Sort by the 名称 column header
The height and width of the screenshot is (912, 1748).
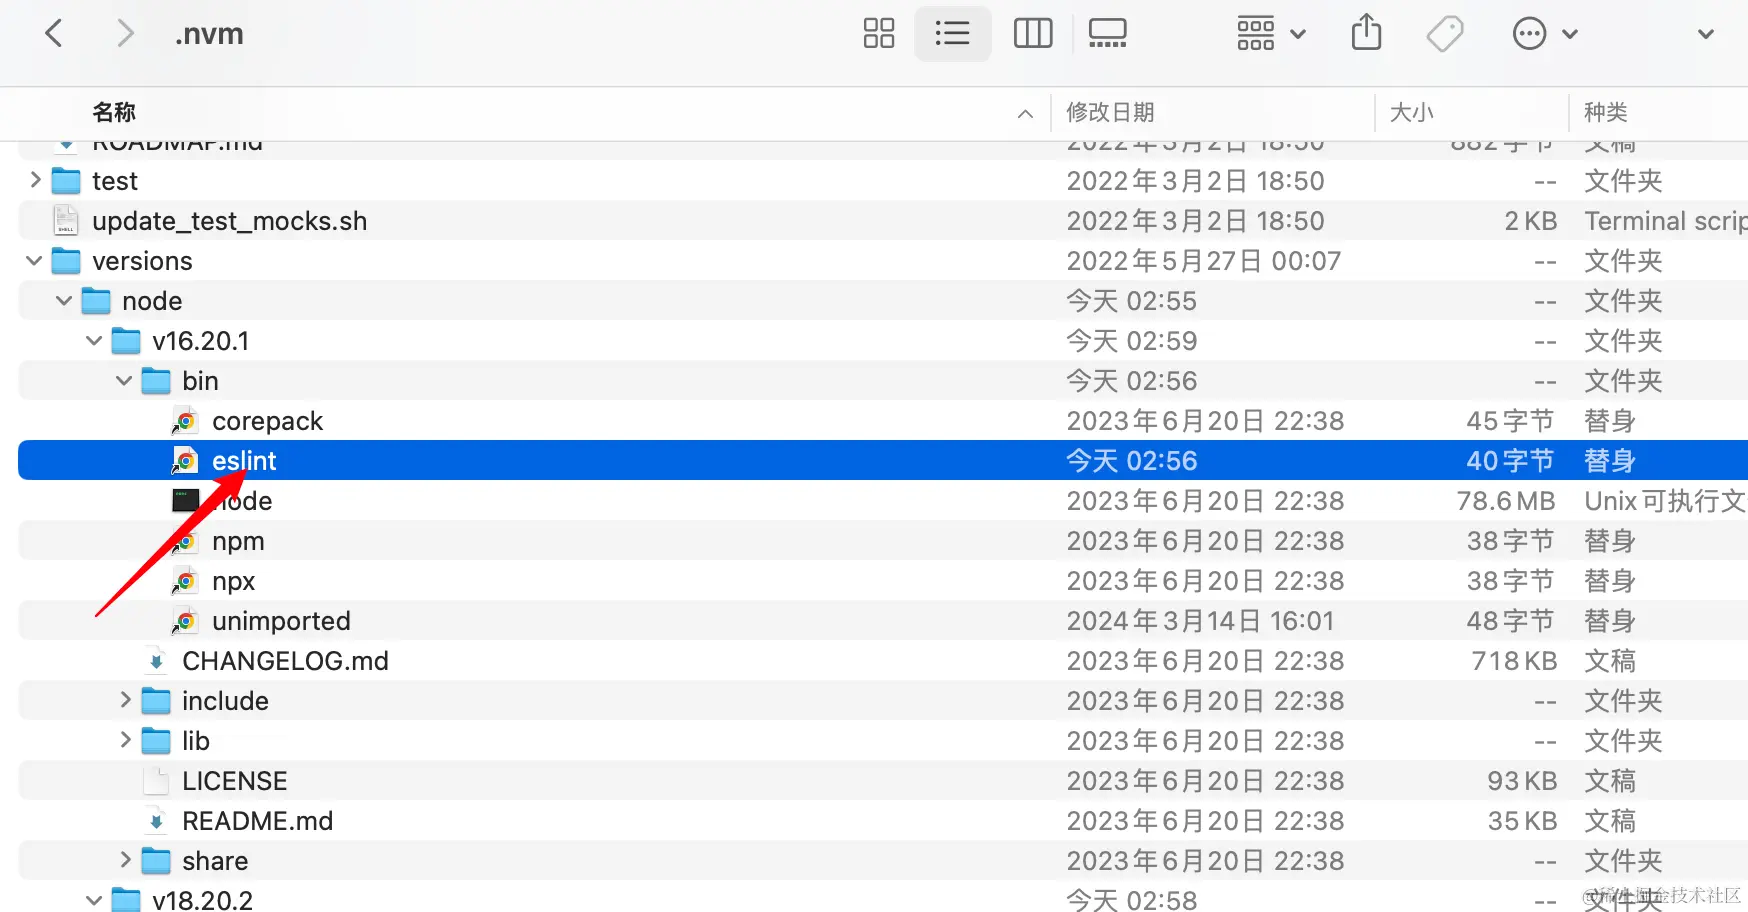point(114,112)
